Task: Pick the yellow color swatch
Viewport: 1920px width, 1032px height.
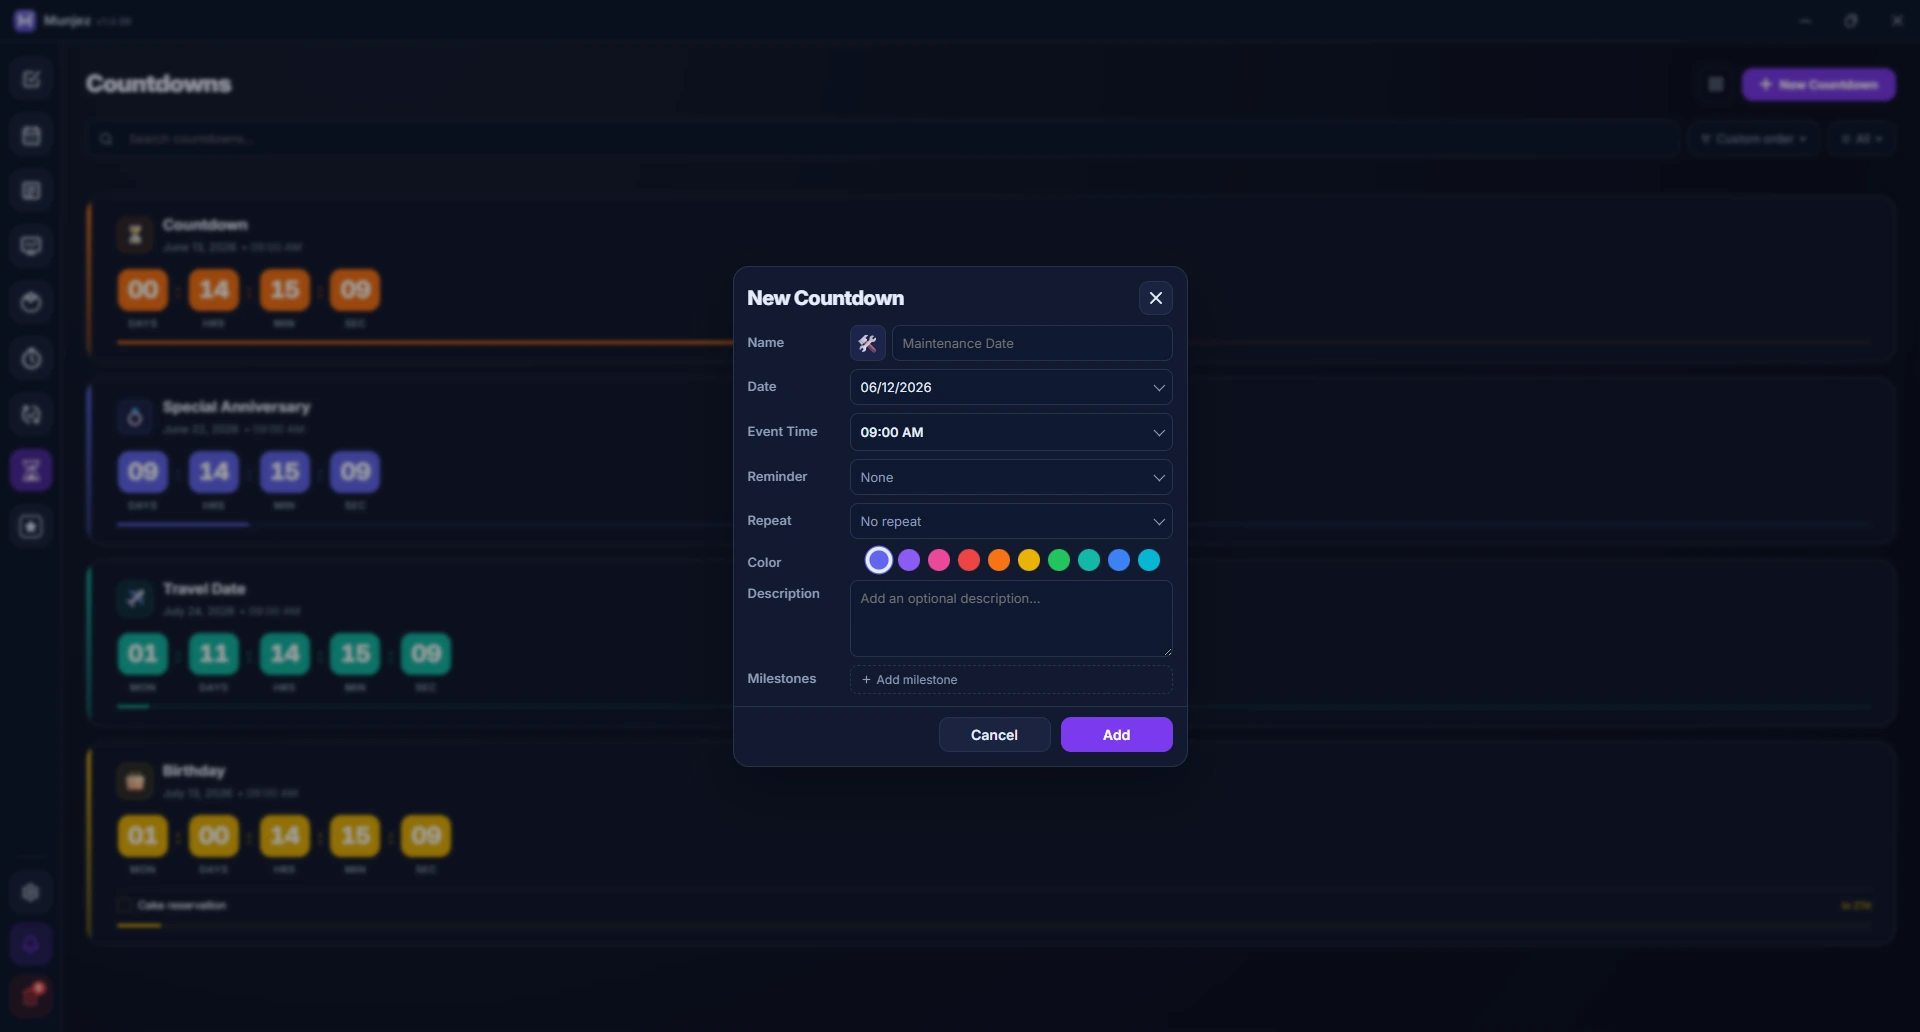Action: (x=1028, y=560)
